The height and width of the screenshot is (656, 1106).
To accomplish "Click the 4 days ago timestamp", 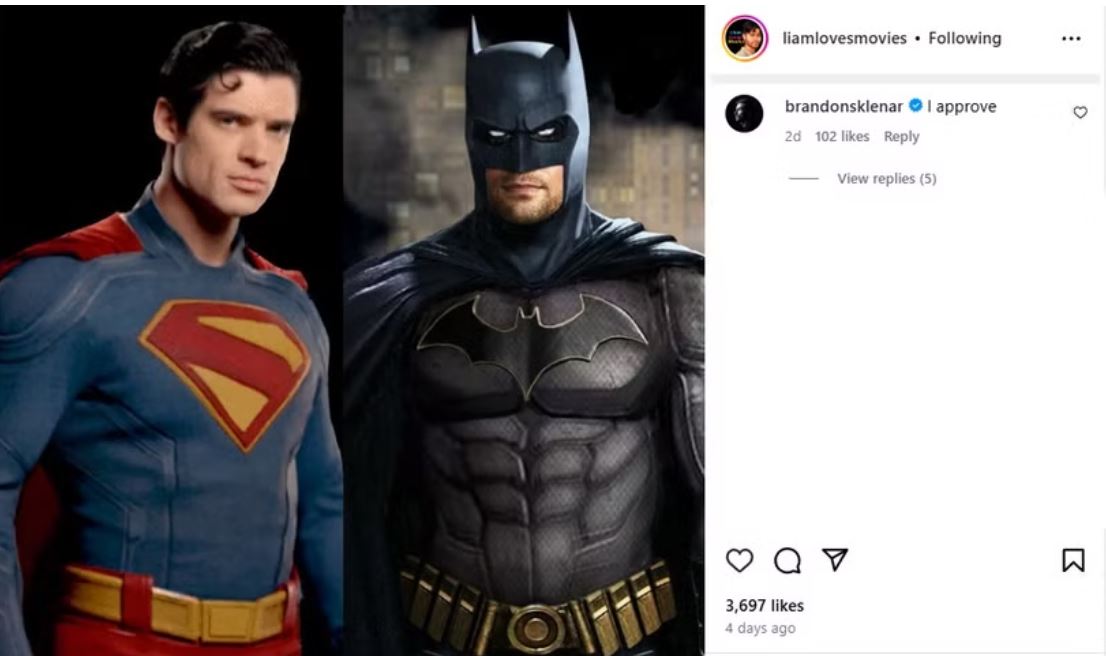I will [x=760, y=628].
